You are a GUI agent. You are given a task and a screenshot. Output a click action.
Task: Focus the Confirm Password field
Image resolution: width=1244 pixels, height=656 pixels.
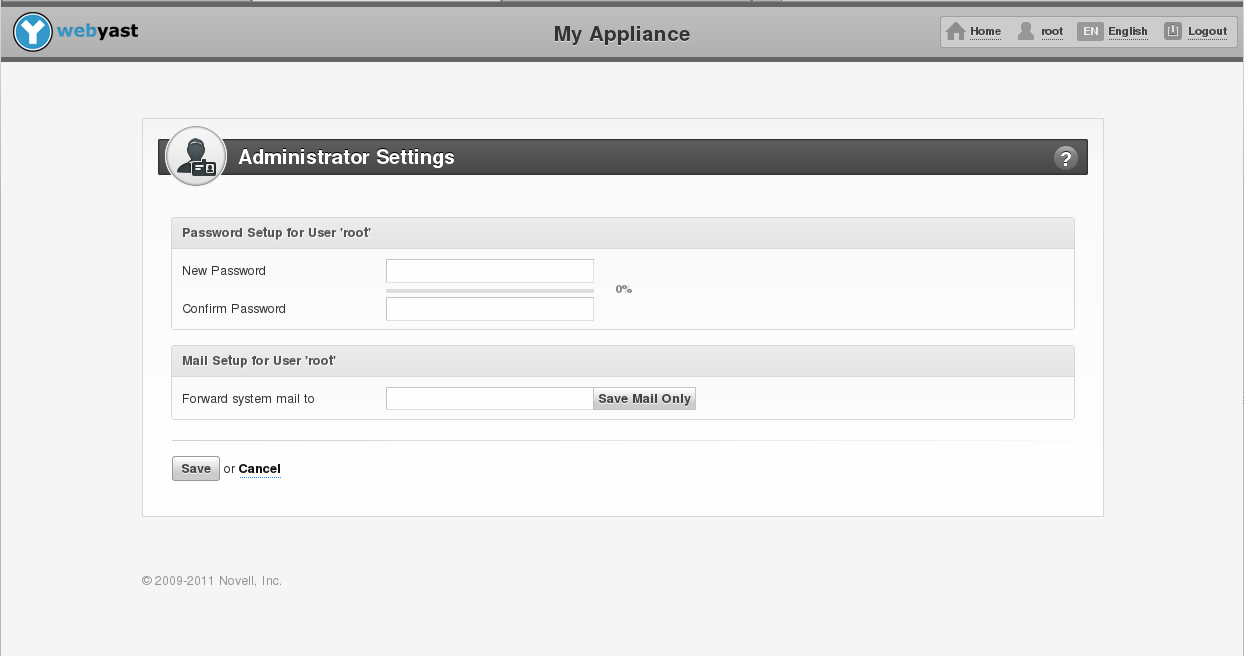(489, 309)
